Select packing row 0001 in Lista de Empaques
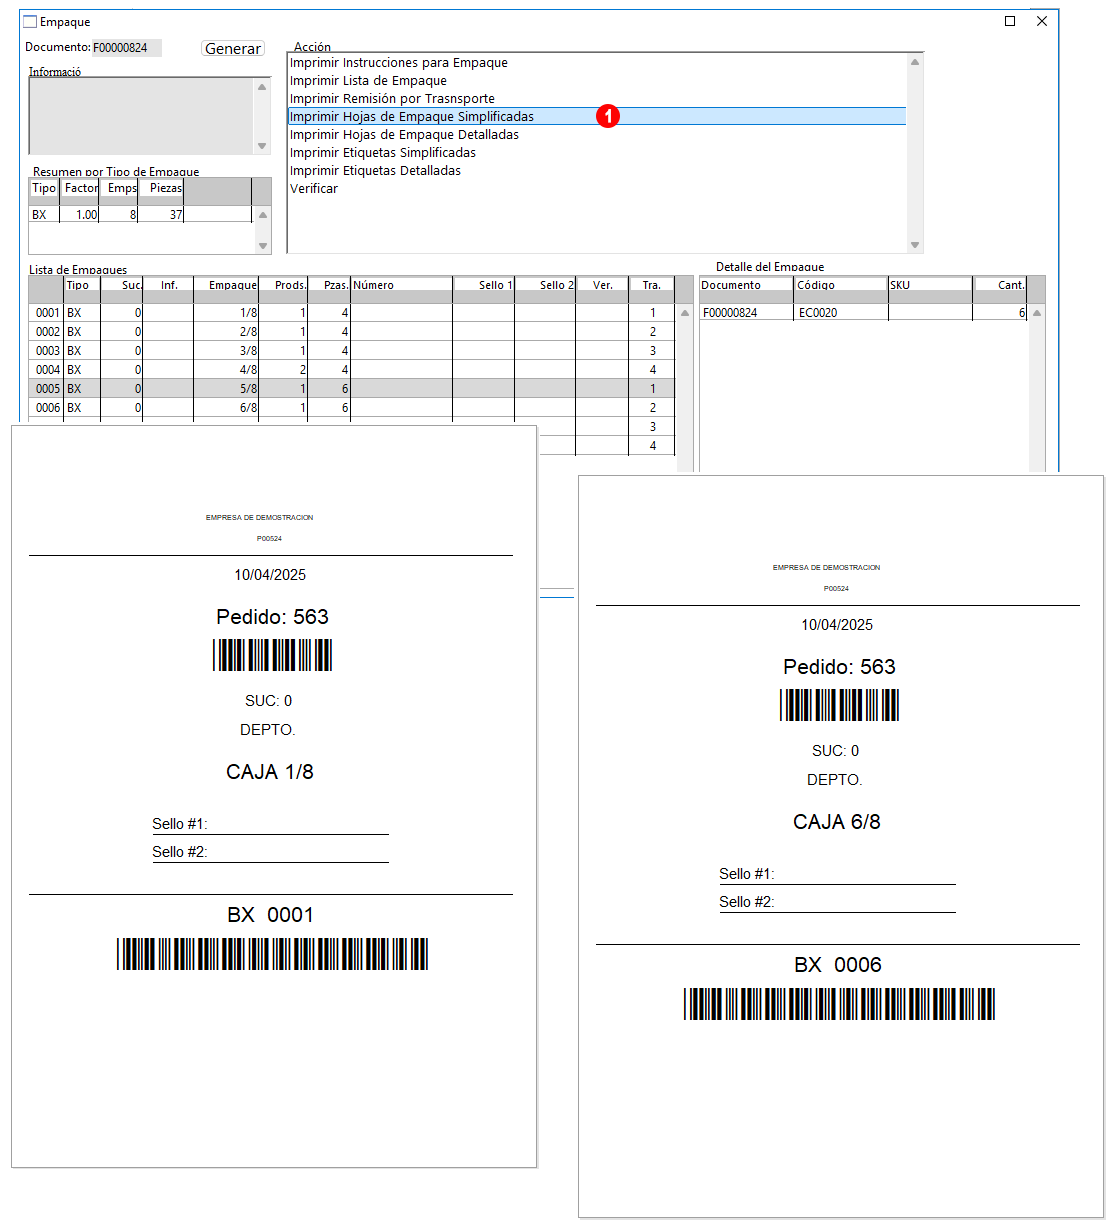 coord(352,313)
